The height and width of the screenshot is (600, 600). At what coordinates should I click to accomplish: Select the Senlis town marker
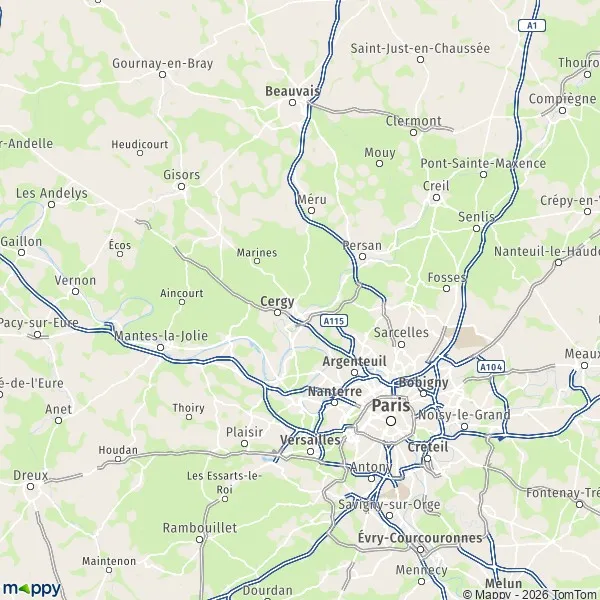click(476, 229)
